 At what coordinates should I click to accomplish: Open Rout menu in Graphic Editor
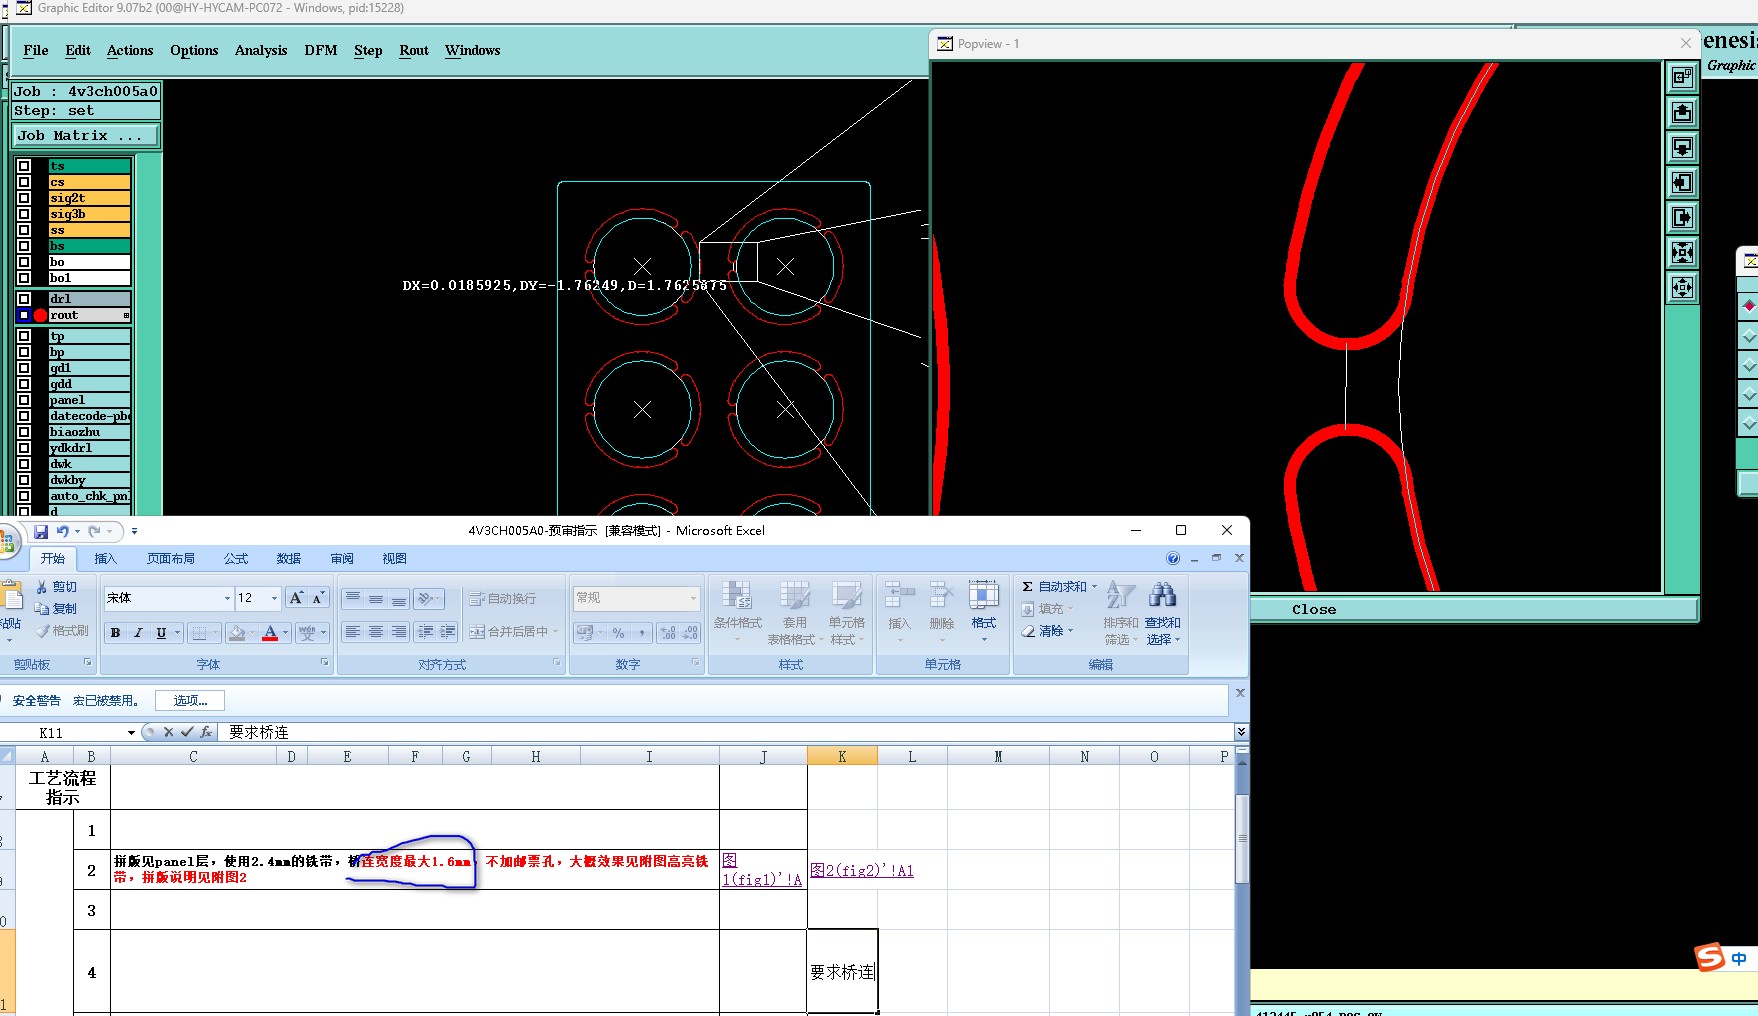pos(414,50)
